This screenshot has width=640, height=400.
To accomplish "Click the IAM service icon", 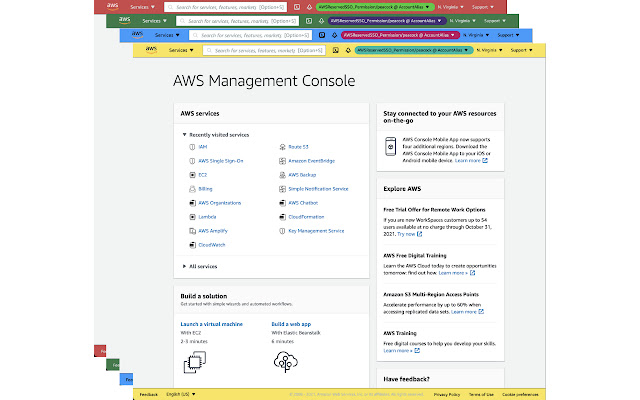I will [192, 147].
